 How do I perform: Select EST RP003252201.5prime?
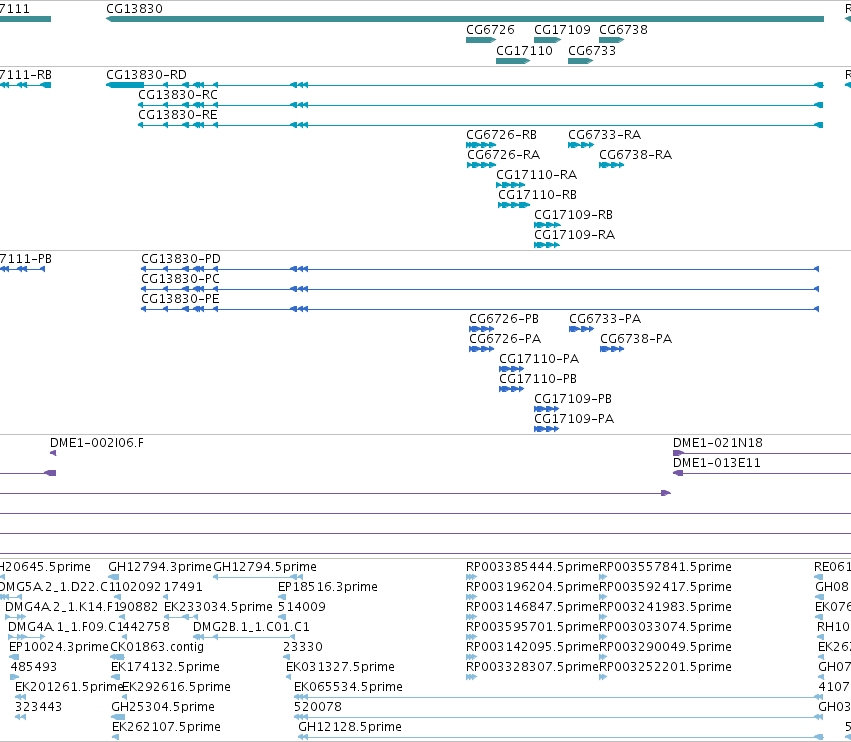click(x=603, y=677)
